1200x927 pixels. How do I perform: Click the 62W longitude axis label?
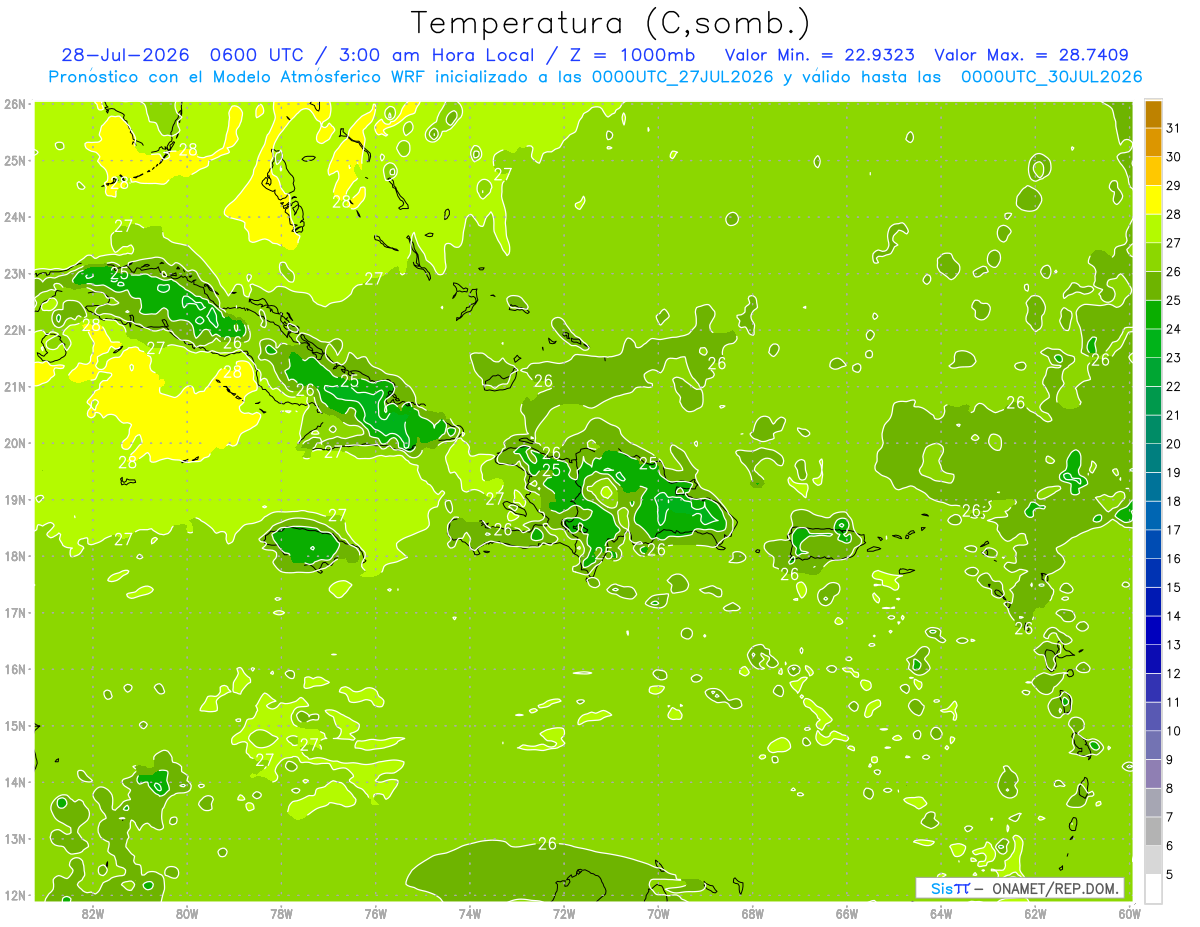coord(1035,914)
